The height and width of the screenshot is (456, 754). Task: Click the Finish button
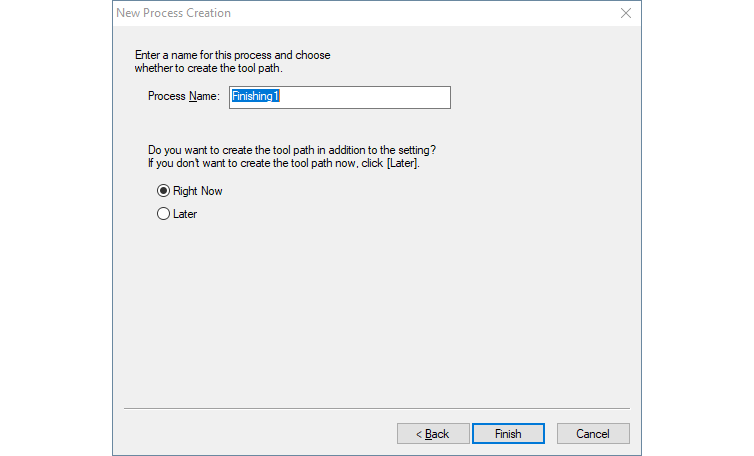point(508,433)
